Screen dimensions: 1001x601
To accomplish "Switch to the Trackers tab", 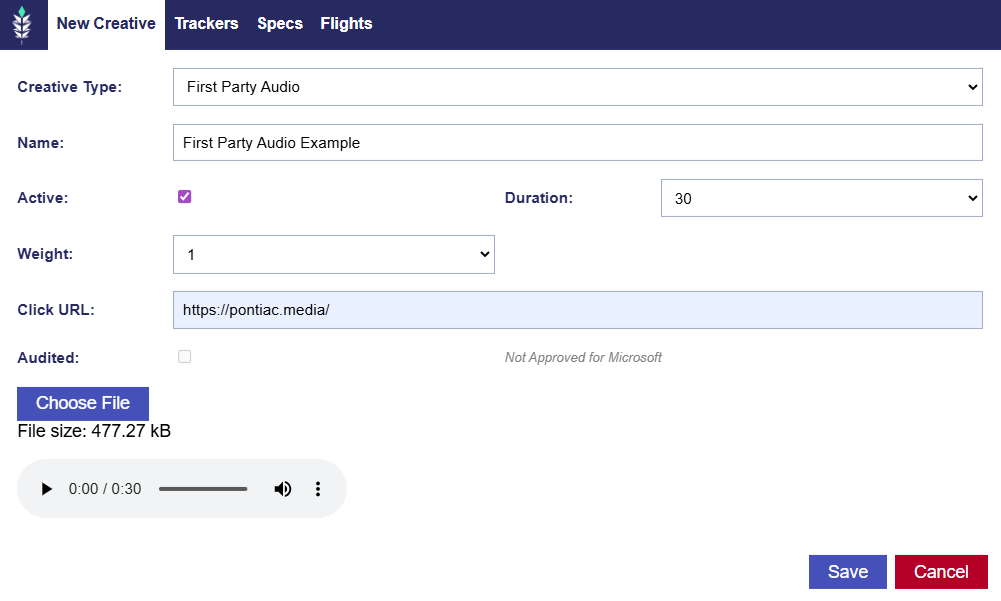I will point(206,24).
